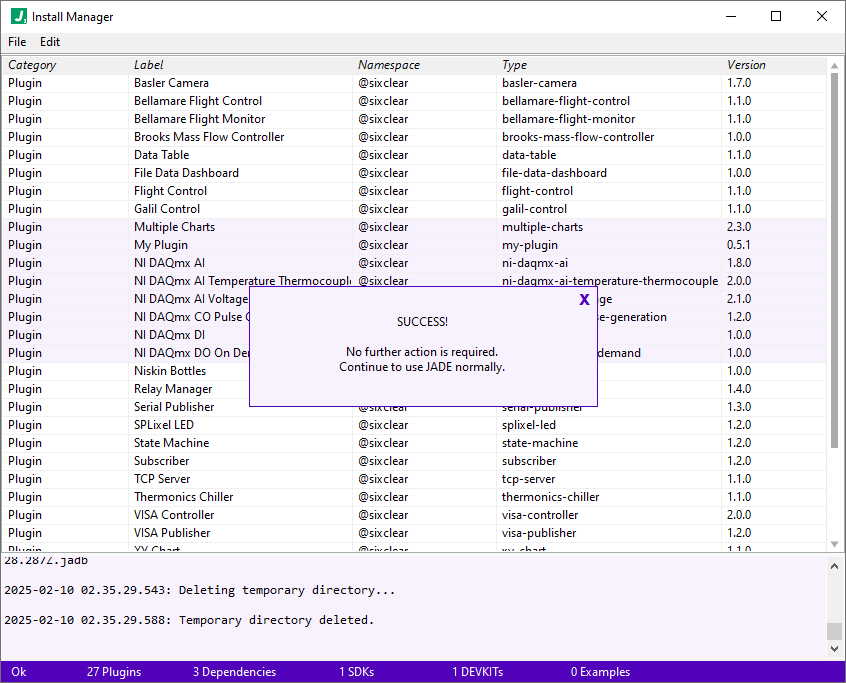Click the 3 Dependencies status item
This screenshot has height=683, width=846.
(x=234, y=671)
